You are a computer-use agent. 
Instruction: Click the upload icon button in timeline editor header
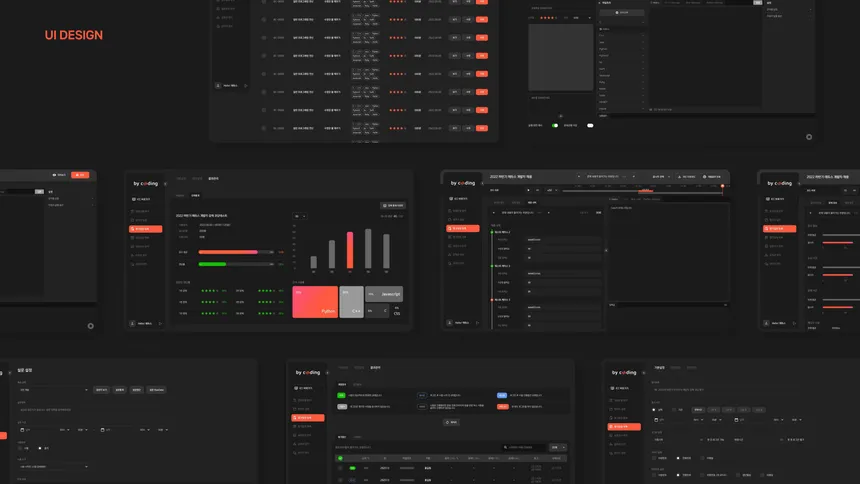pyautogui.click(x=687, y=177)
